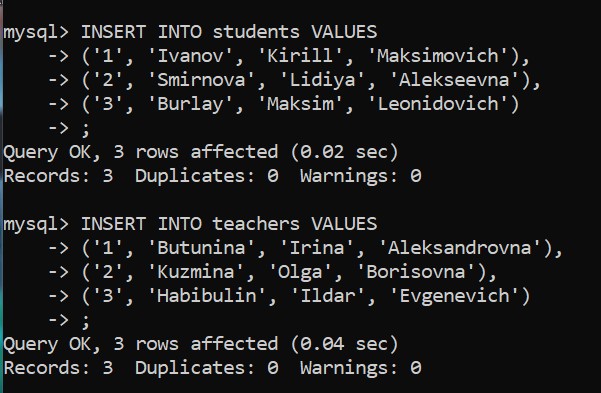The height and width of the screenshot is (393, 601).
Task: Click the 'Evgenevich' value
Action: [x=454, y=296]
